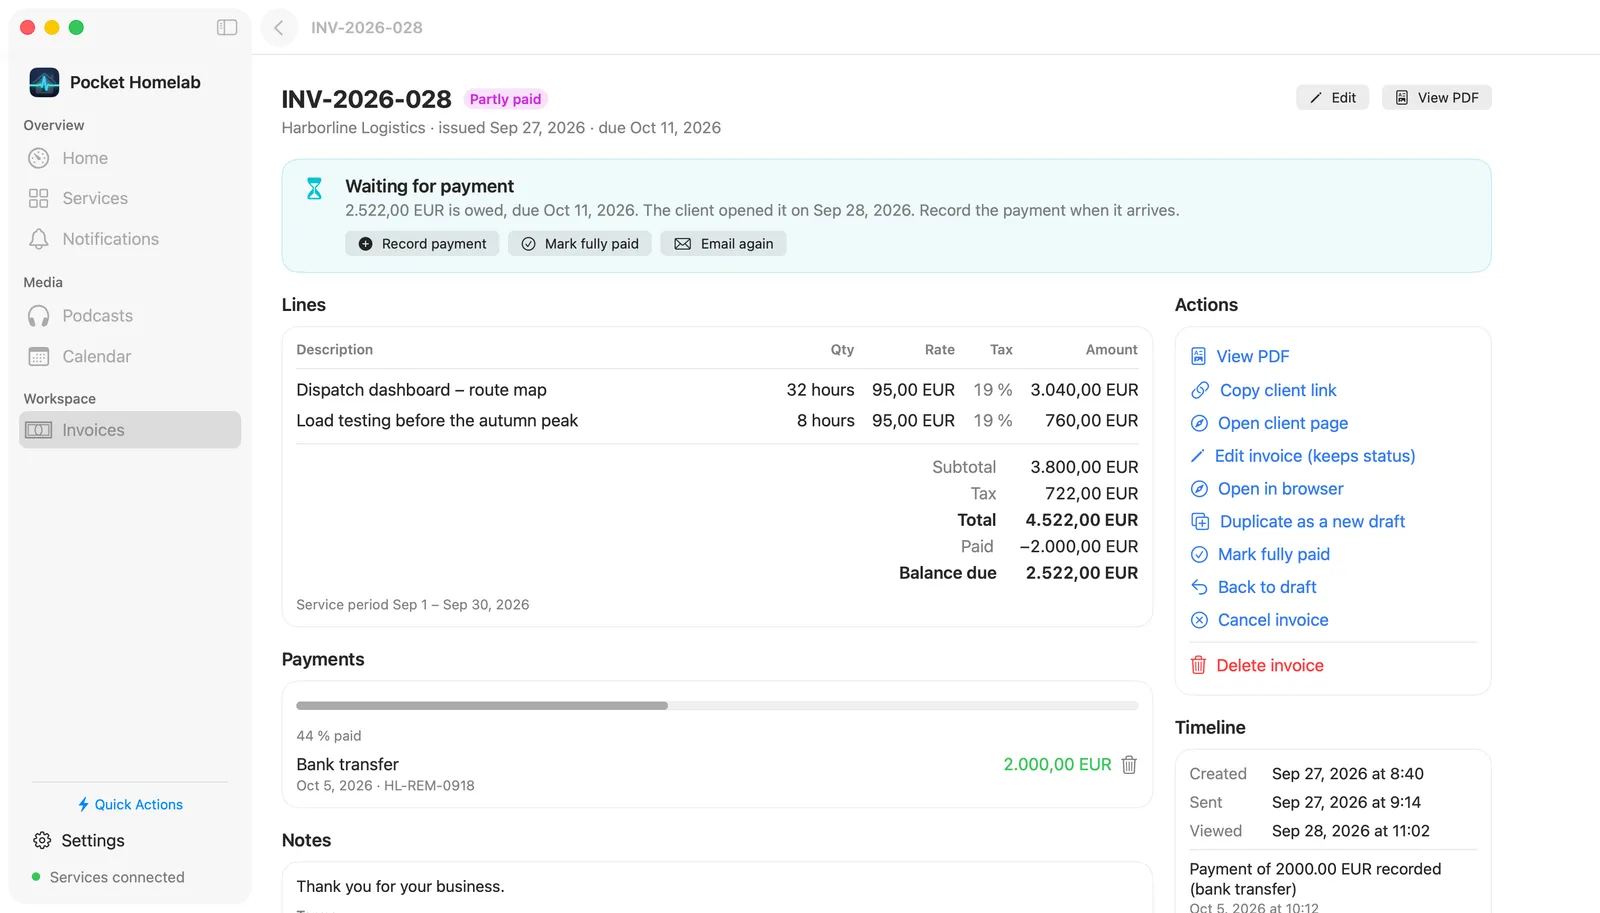The width and height of the screenshot is (1600, 913).
Task: Click Cancel invoice action
Action: coord(1259,620)
